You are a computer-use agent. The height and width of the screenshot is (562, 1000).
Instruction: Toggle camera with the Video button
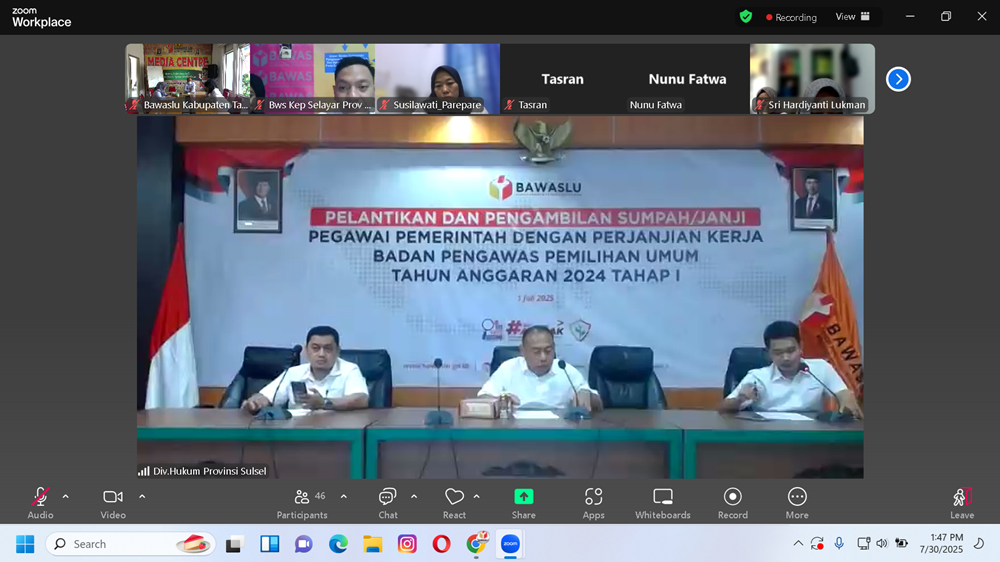click(113, 503)
